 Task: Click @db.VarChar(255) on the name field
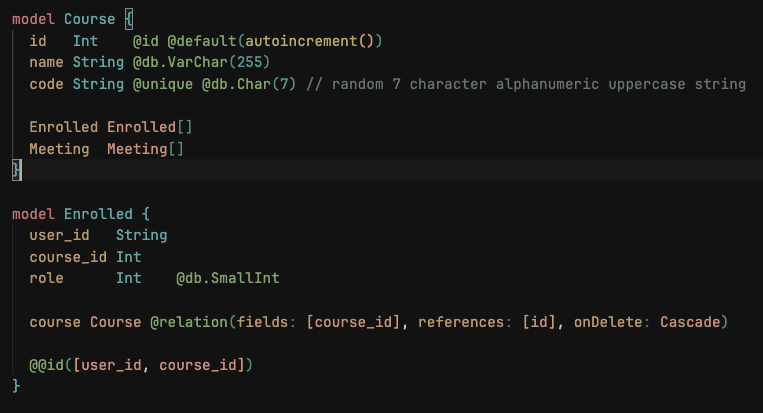pyautogui.click(x=201, y=62)
